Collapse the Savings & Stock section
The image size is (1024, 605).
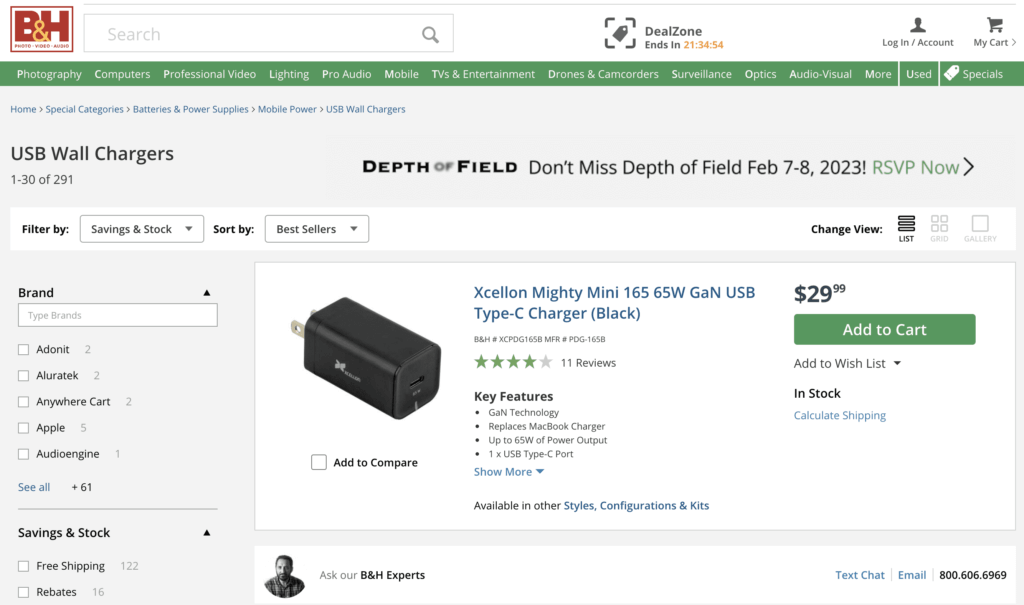(x=206, y=532)
